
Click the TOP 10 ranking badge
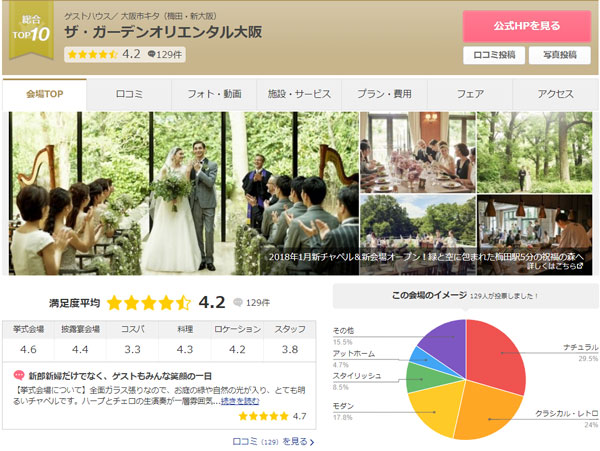(30, 32)
